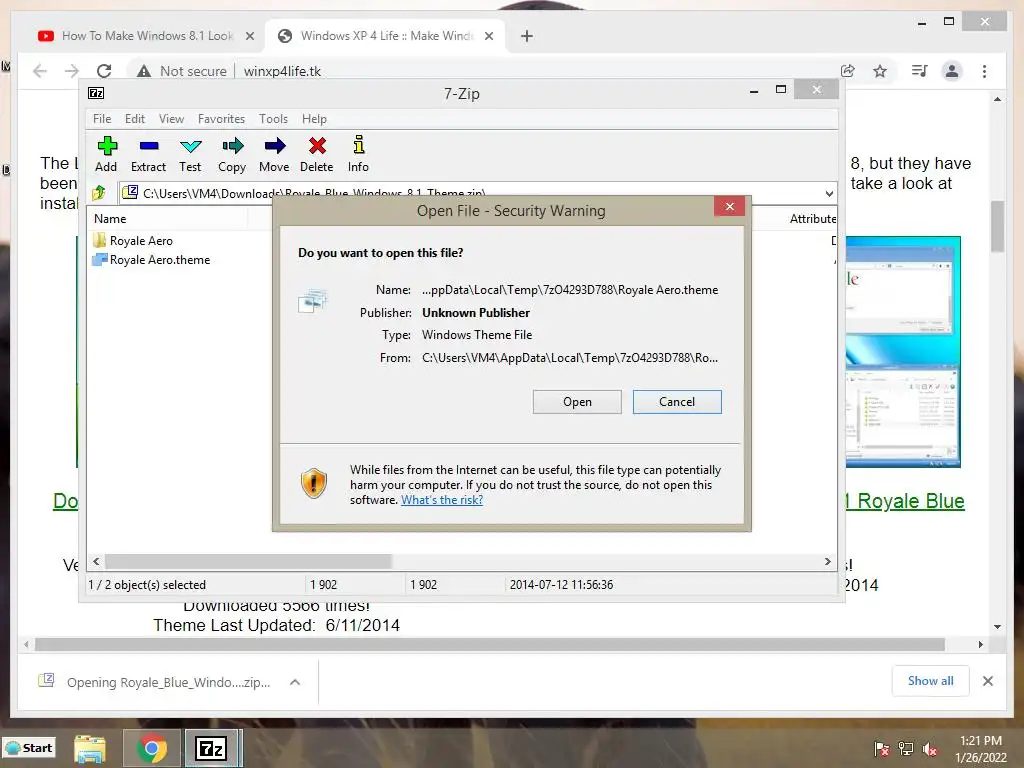The image size is (1024, 768).
Task: Click the Info toolbar icon
Action: [x=358, y=154]
